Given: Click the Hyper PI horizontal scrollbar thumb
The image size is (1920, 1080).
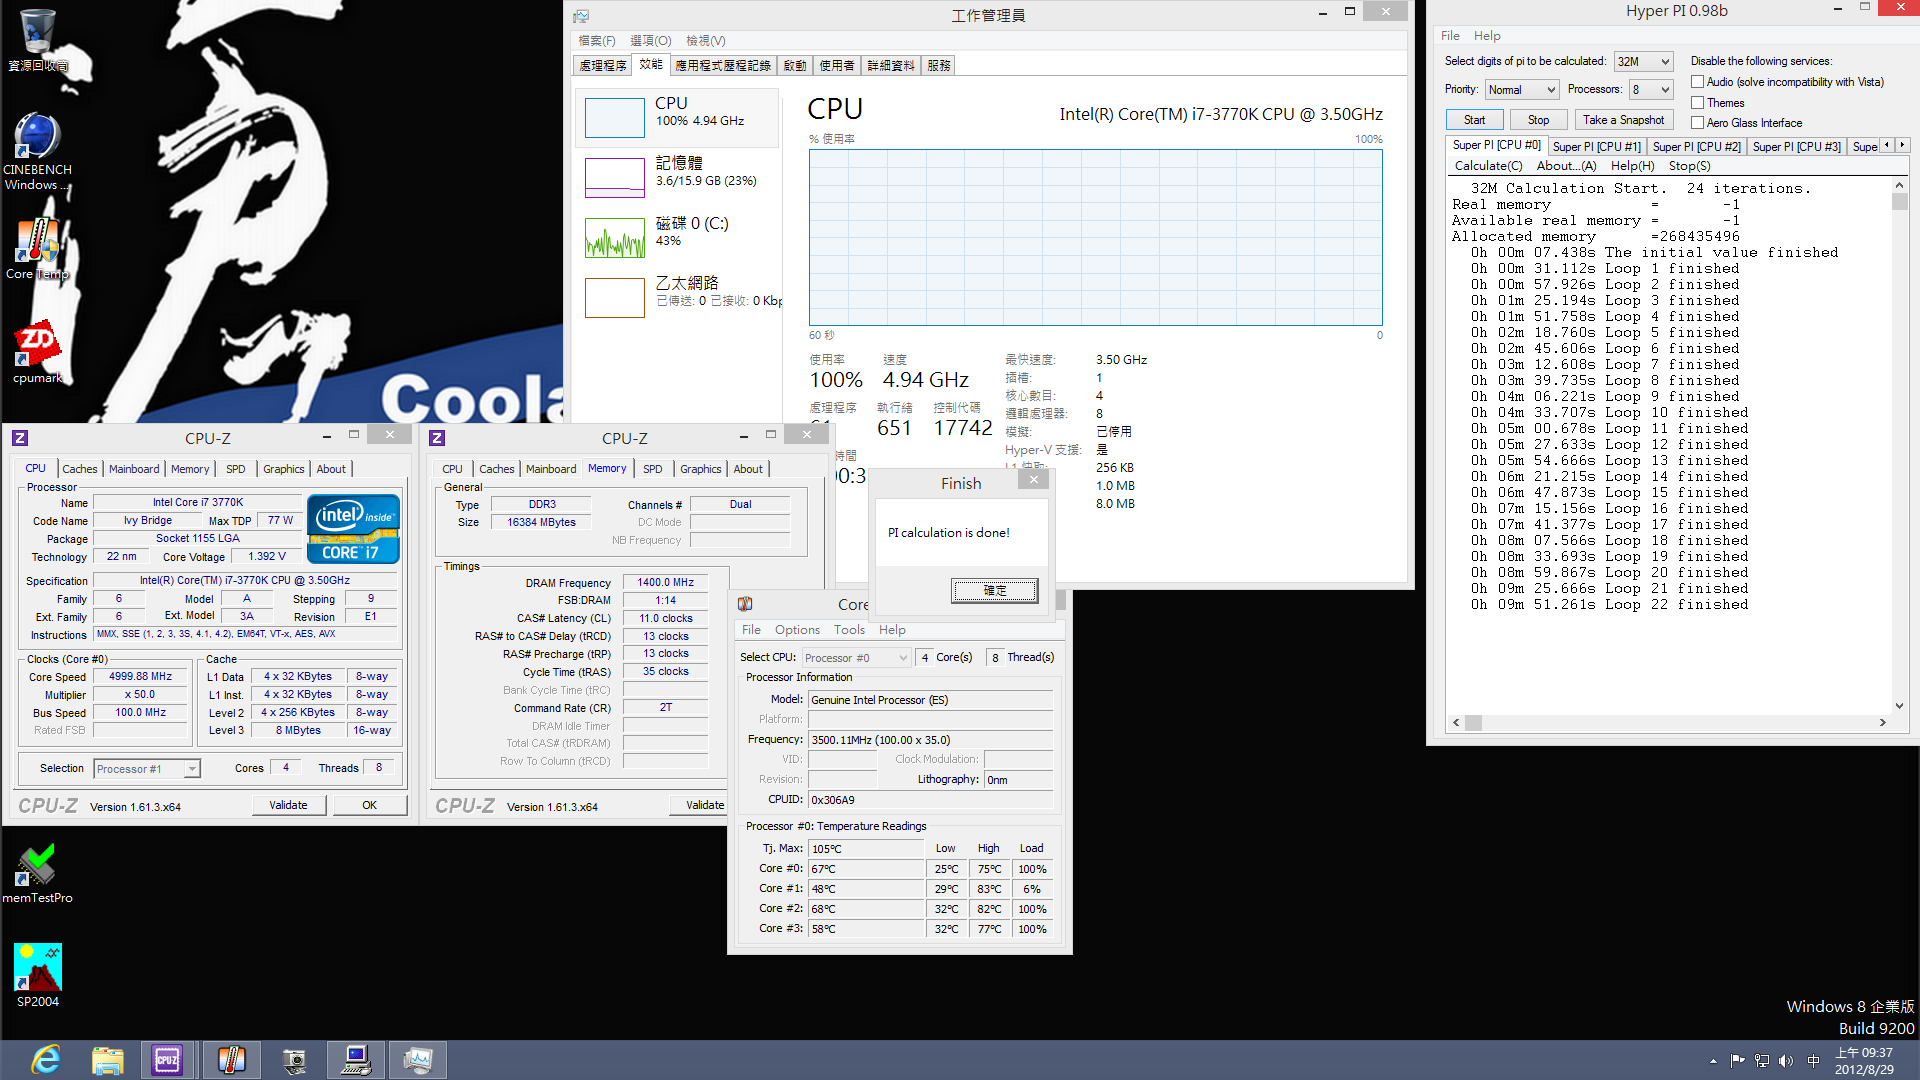Looking at the screenshot, I should click(1473, 722).
